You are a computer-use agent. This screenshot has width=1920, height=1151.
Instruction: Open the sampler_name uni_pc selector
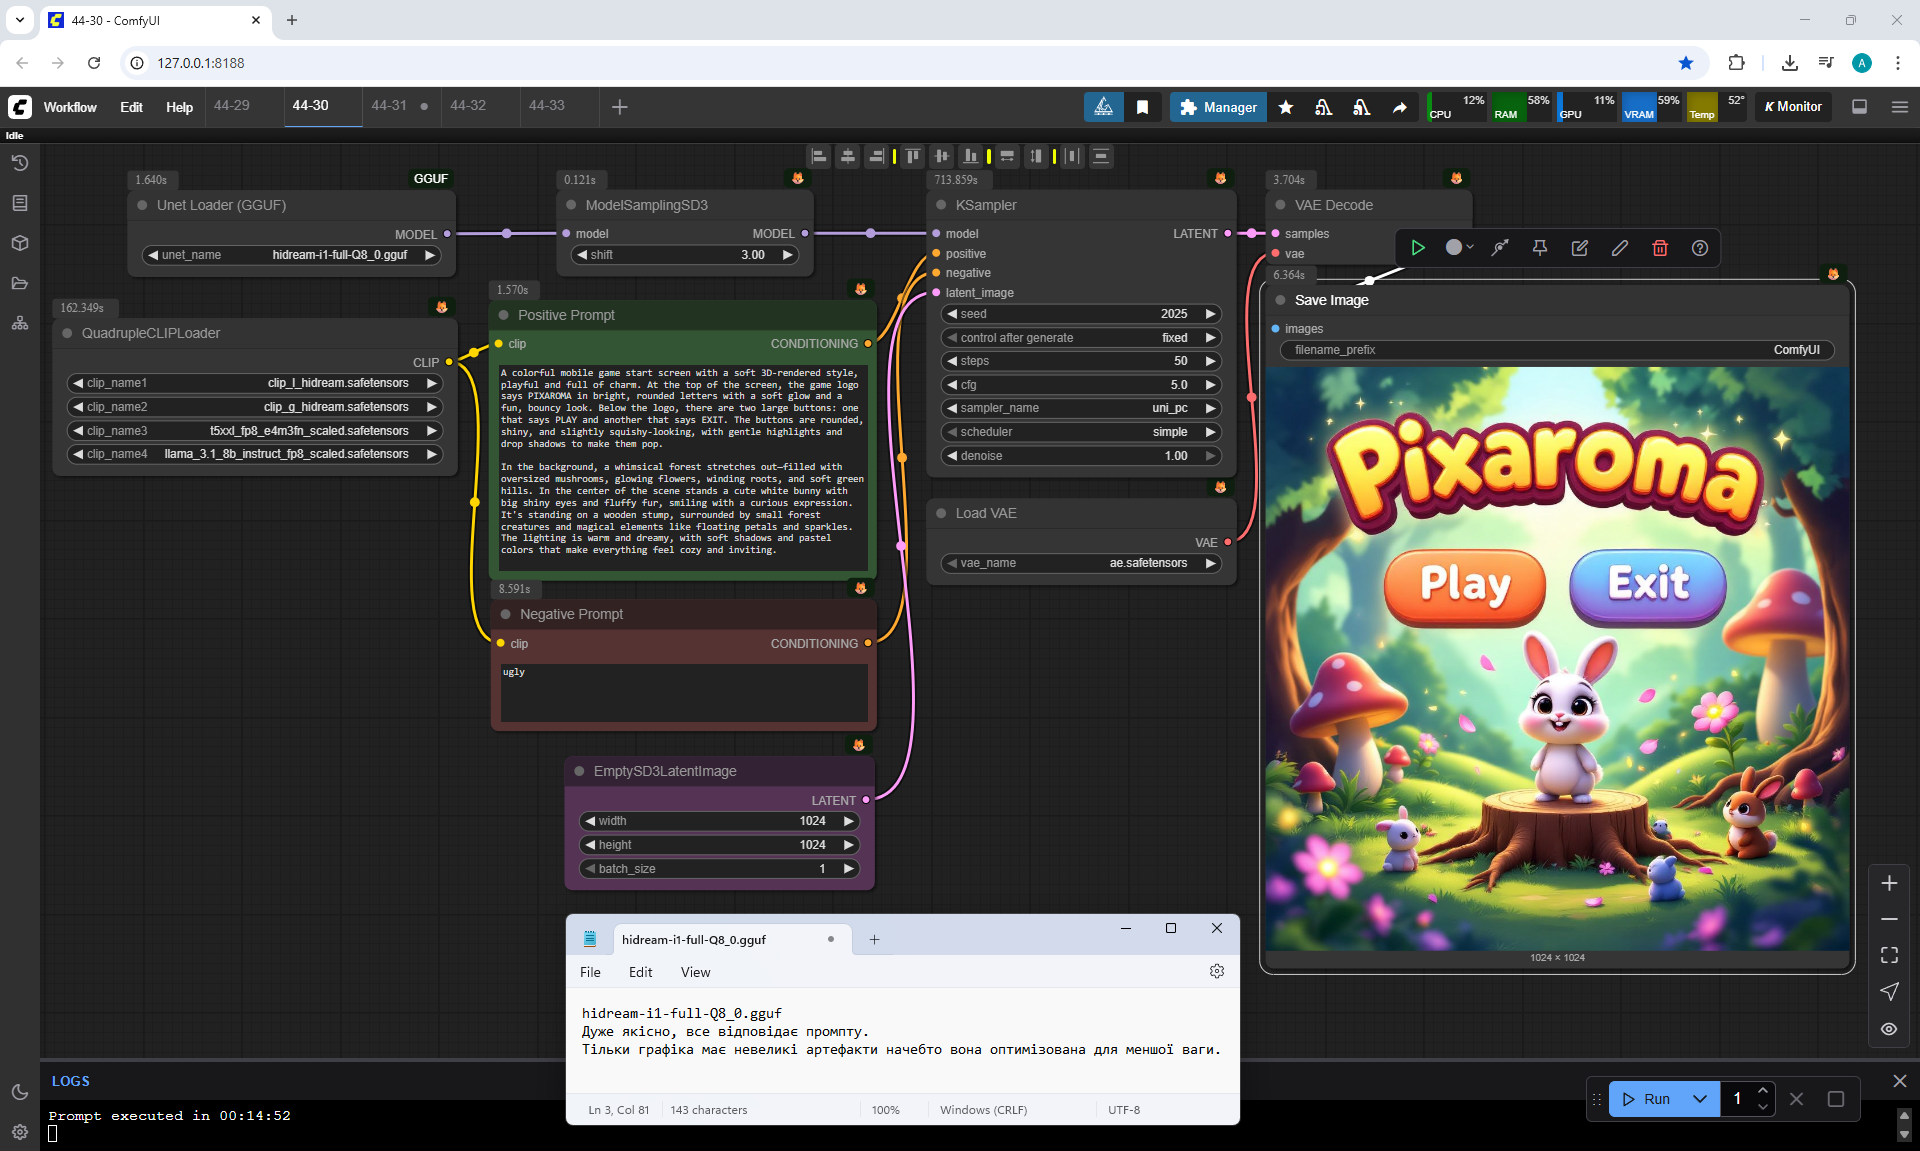(x=1080, y=408)
